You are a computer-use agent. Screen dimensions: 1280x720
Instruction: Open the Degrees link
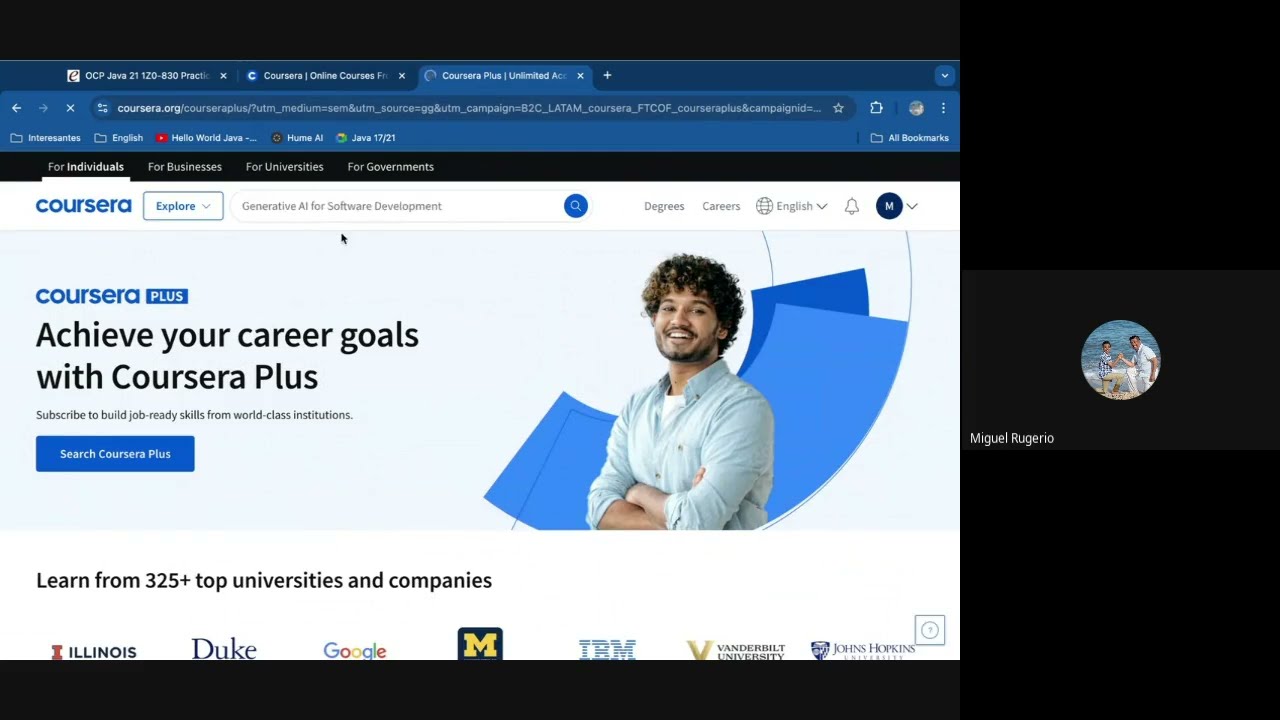pyautogui.click(x=664, y=206)
